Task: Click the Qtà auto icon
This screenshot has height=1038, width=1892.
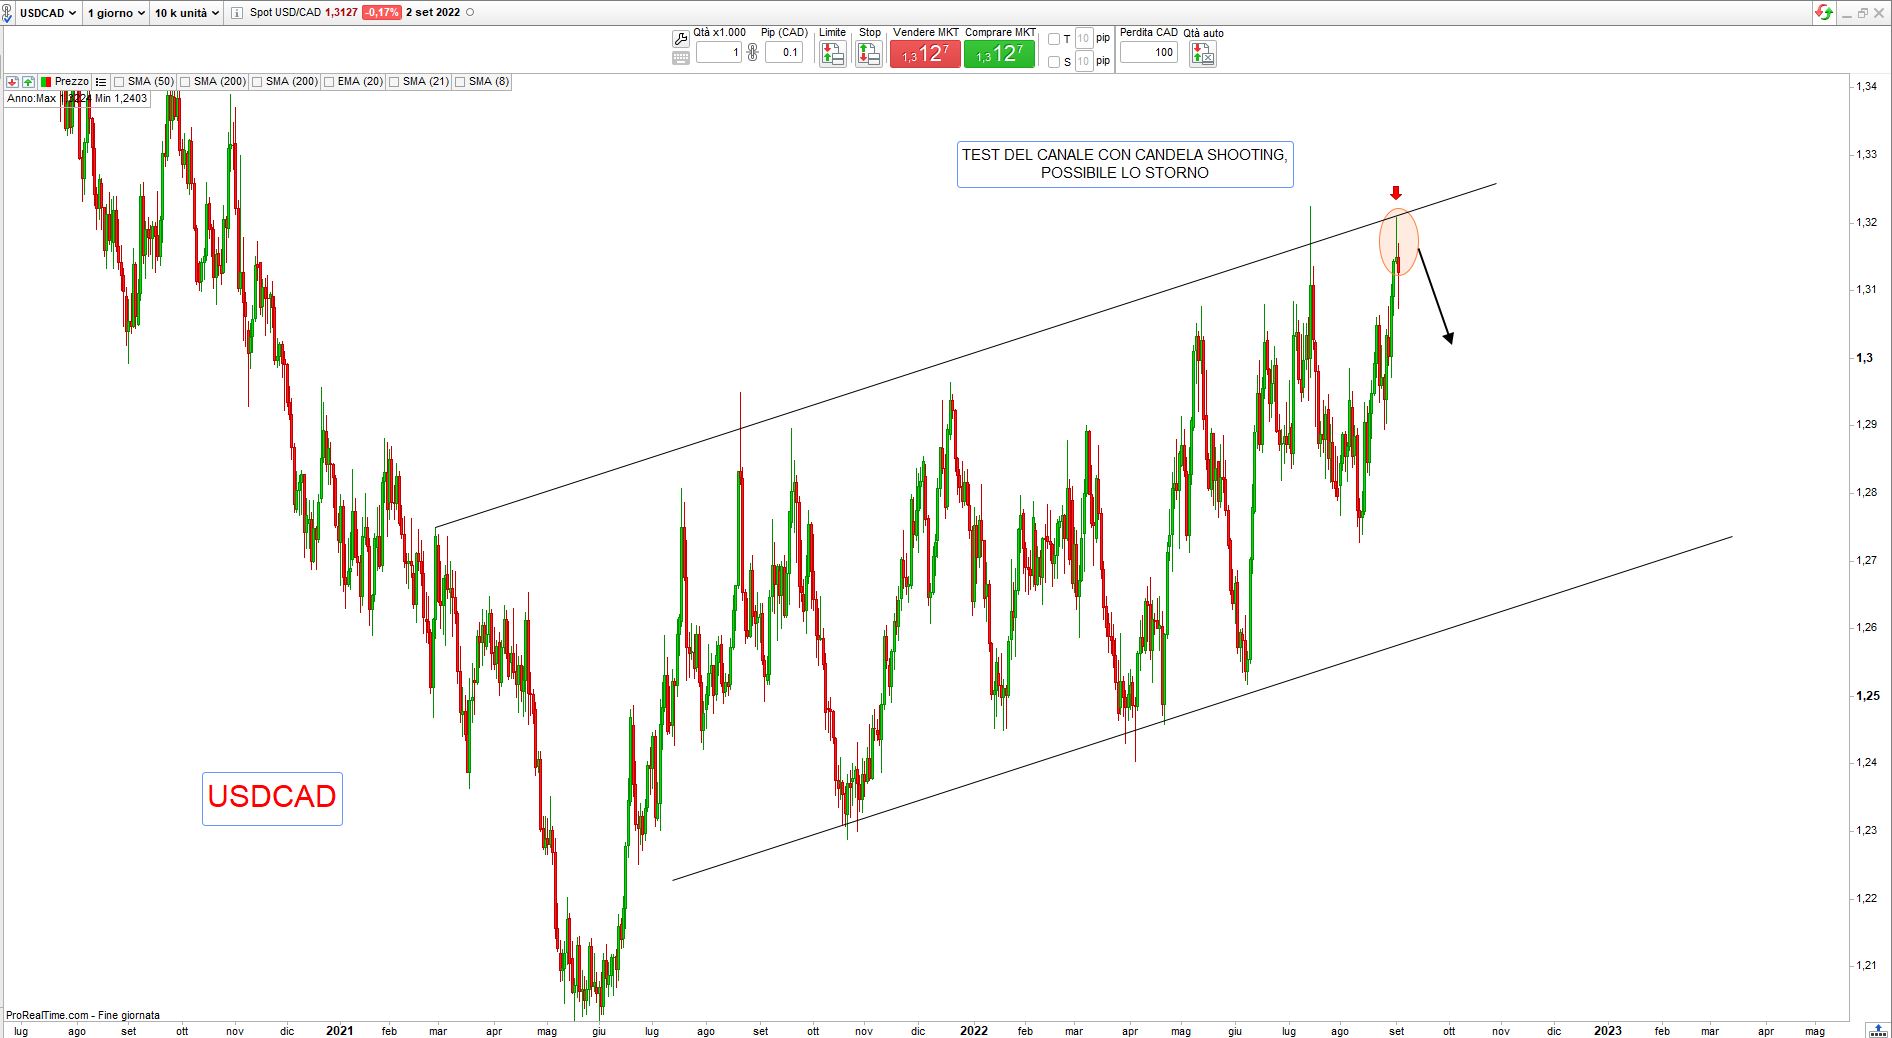Action: [1202, 54]
